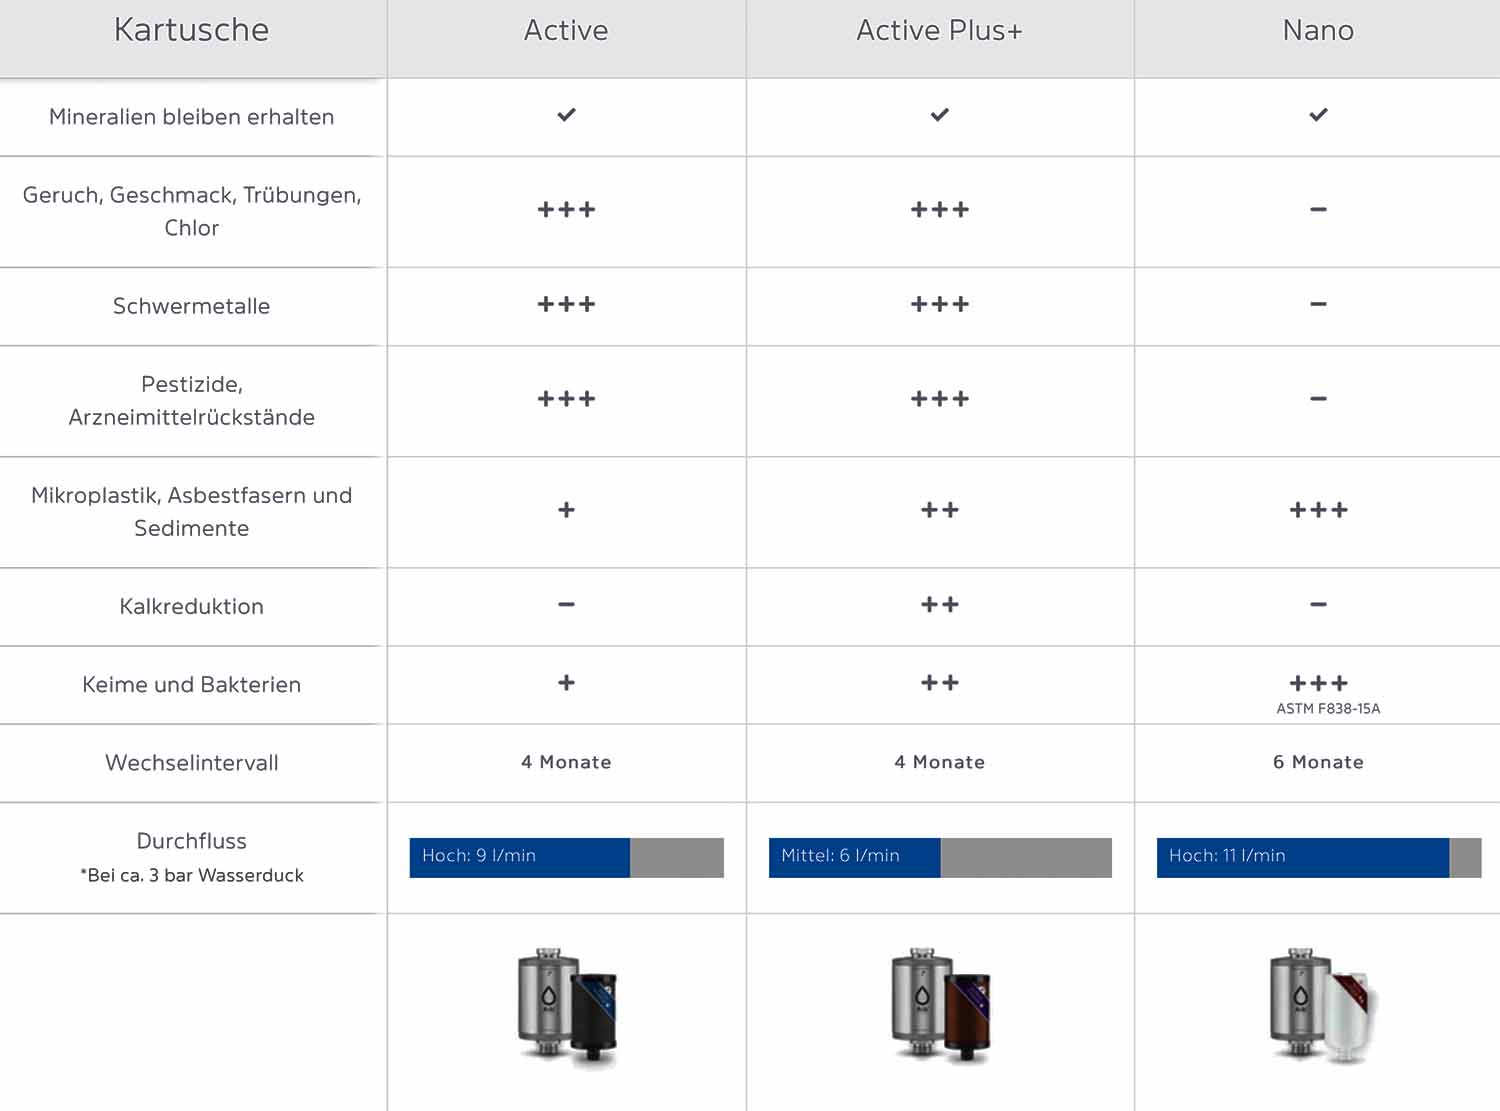Click the Active Plus+ flow bar 'Mittel: 6 l/min'
This screenshot has height=1111, width=1500.
tap(854, 857)
